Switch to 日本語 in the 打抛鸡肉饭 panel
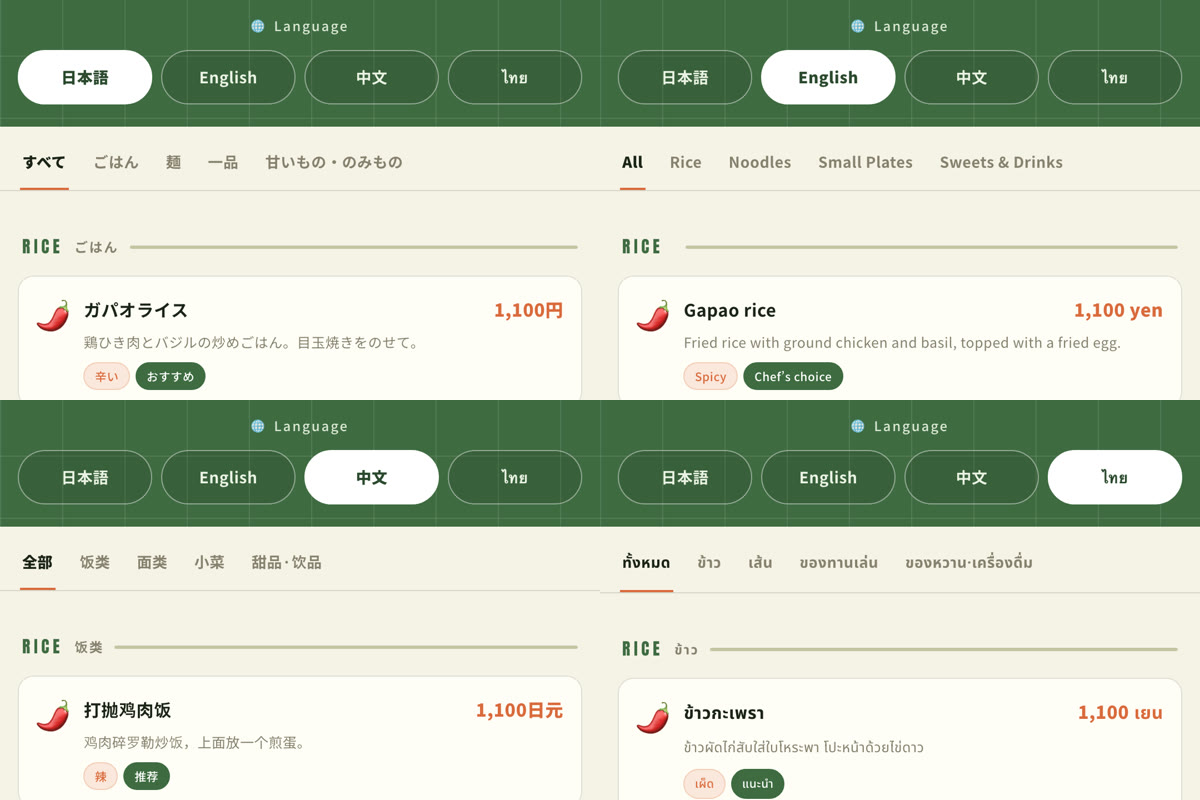This screenshot has height=800, width=1200. tap(85, 477)
